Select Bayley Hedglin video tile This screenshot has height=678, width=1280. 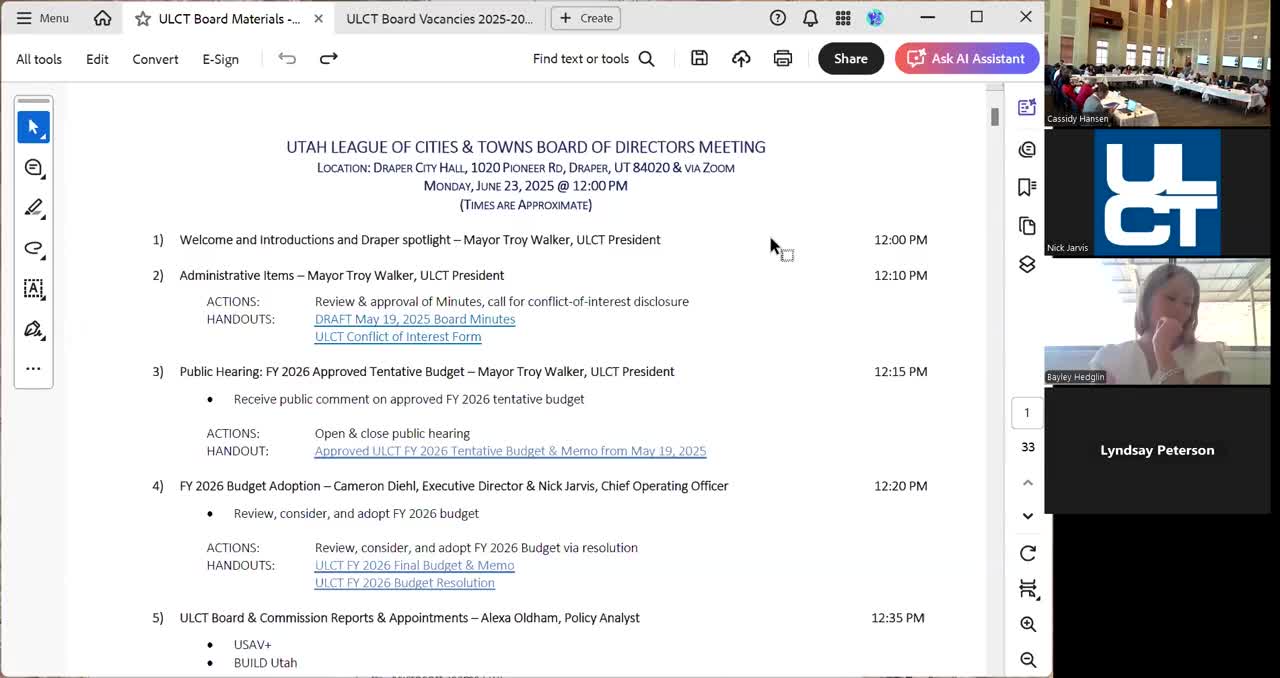click(x=1157, y=321)
